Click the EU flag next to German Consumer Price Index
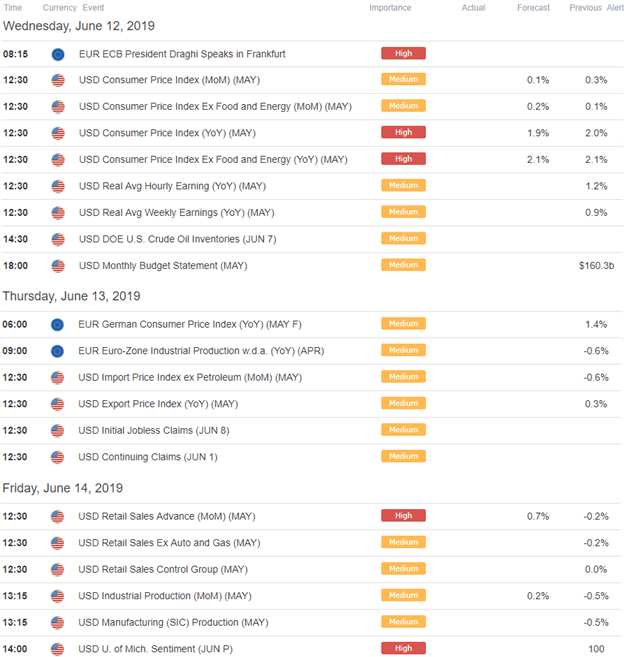This screenshot has height=657, width=624. click(x=57, y=324)
